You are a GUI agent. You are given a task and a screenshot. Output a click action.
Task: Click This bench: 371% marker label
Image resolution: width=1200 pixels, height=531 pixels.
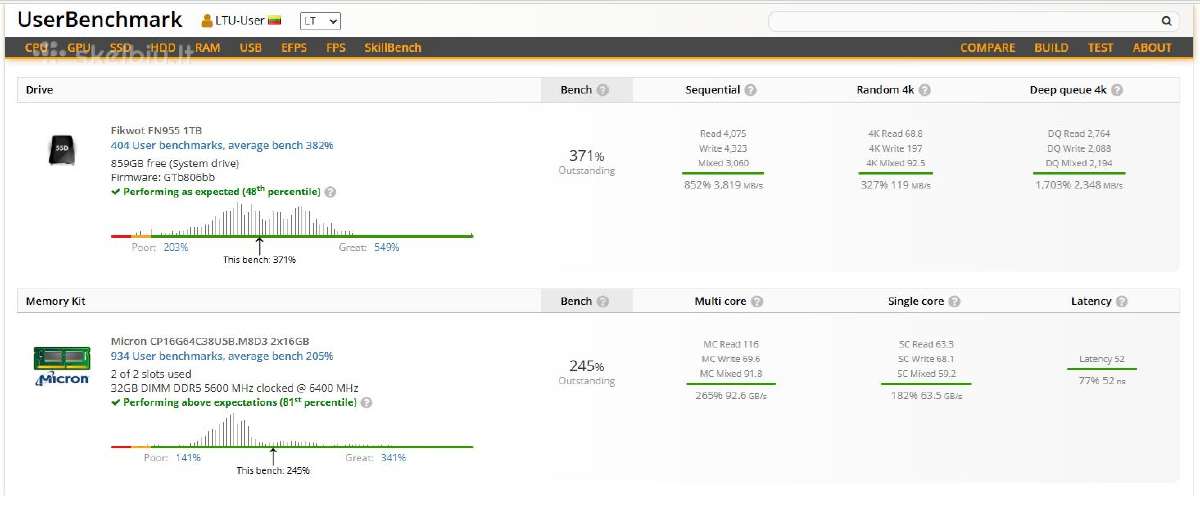[260, 260]
